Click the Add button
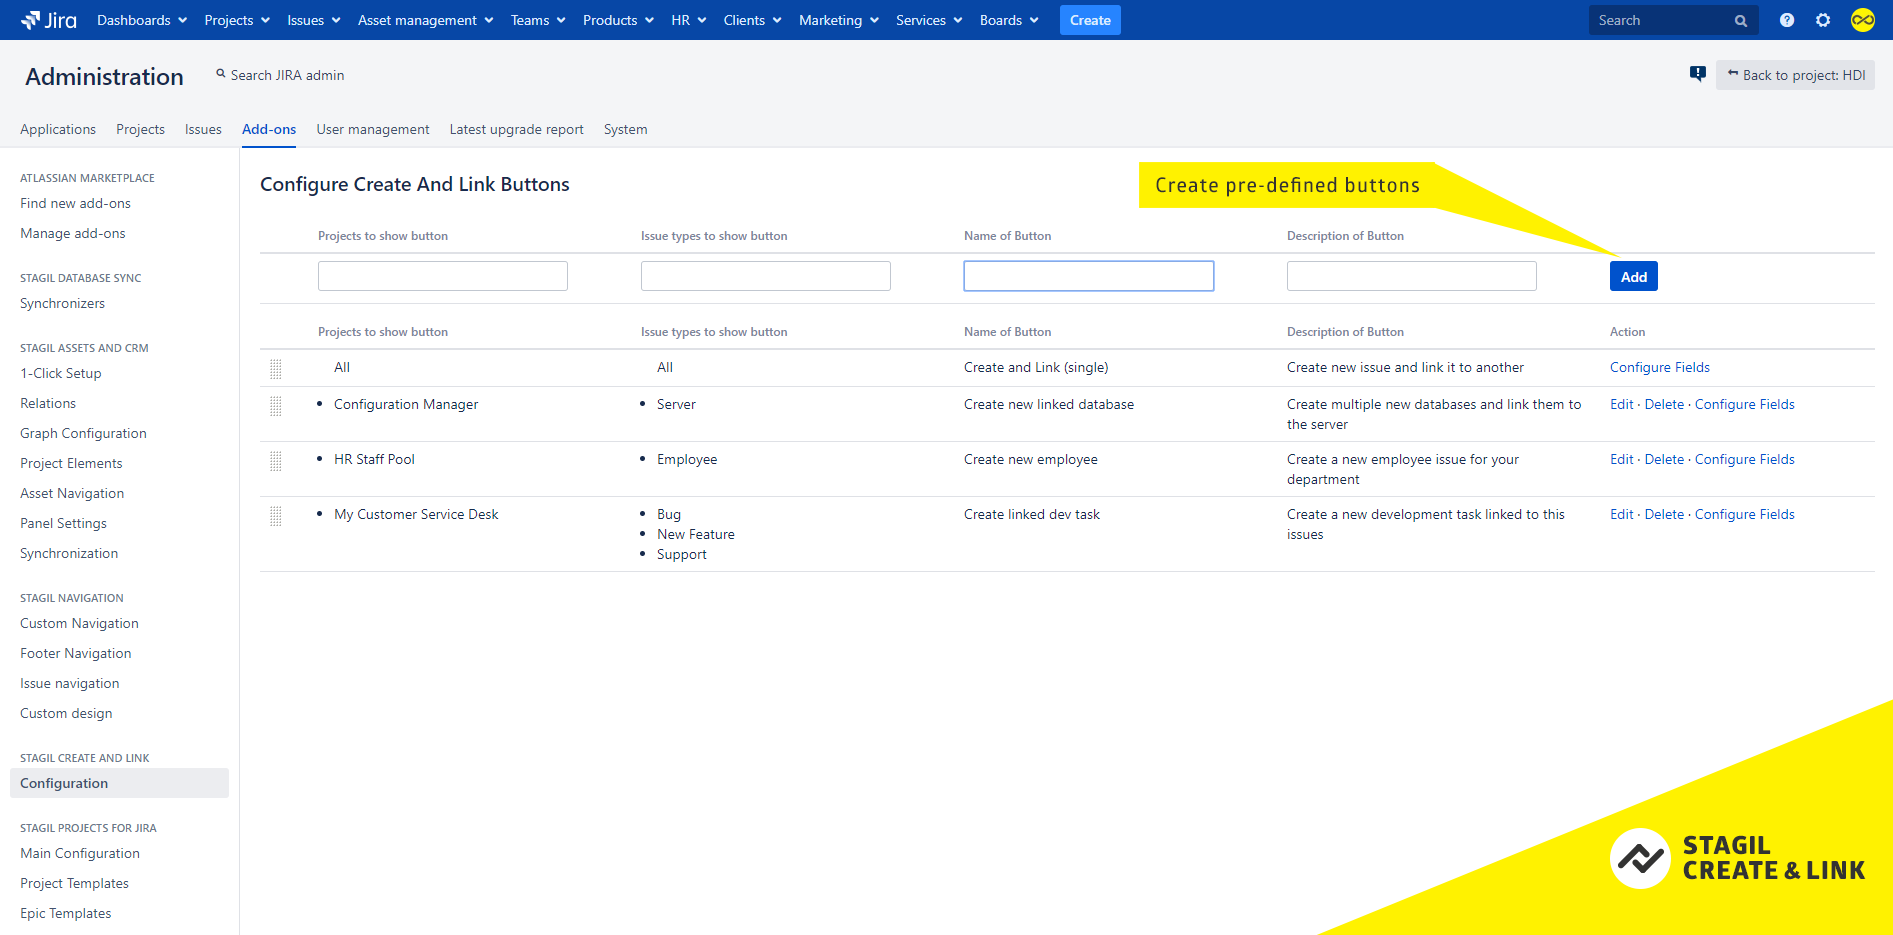 (1634, 276)
